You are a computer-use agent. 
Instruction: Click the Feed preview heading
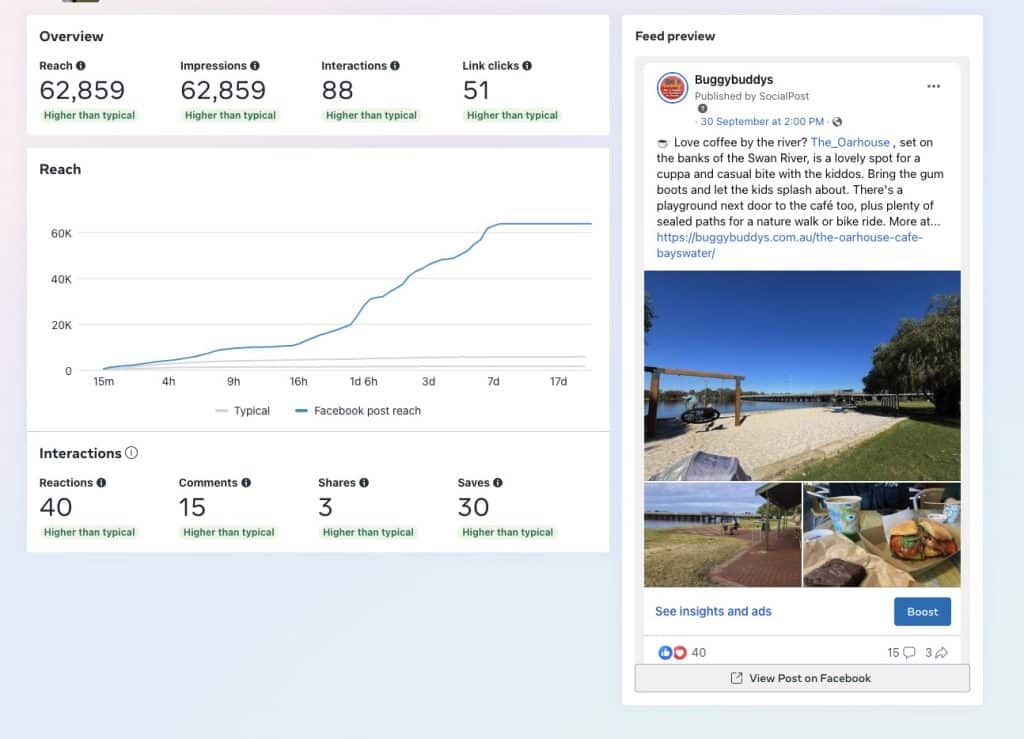point(675,37)
